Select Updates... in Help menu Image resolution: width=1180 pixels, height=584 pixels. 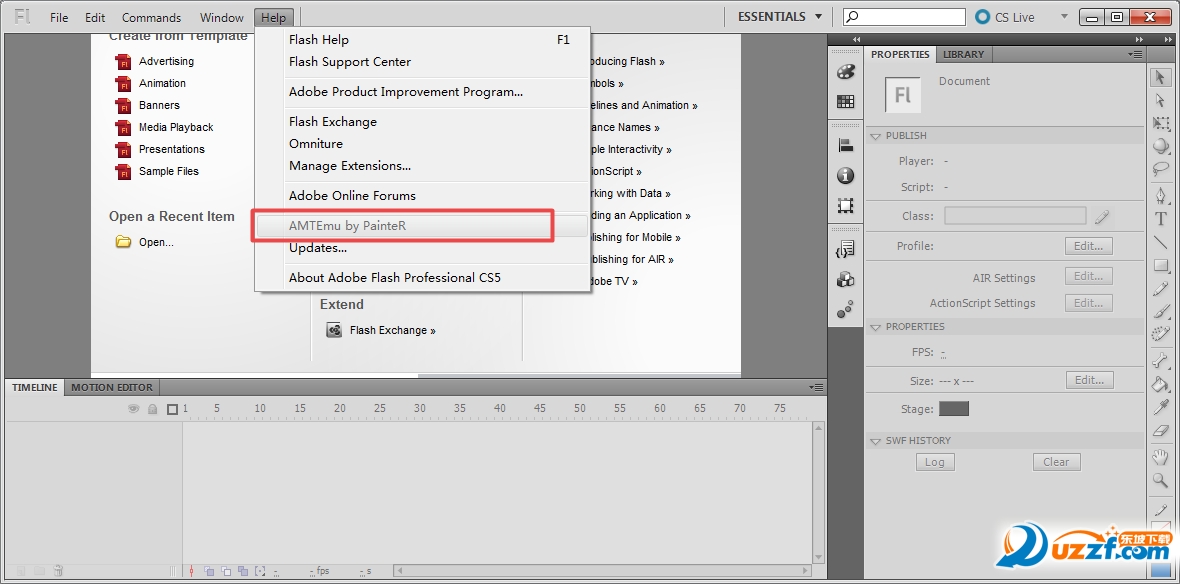tap(422, 248)
